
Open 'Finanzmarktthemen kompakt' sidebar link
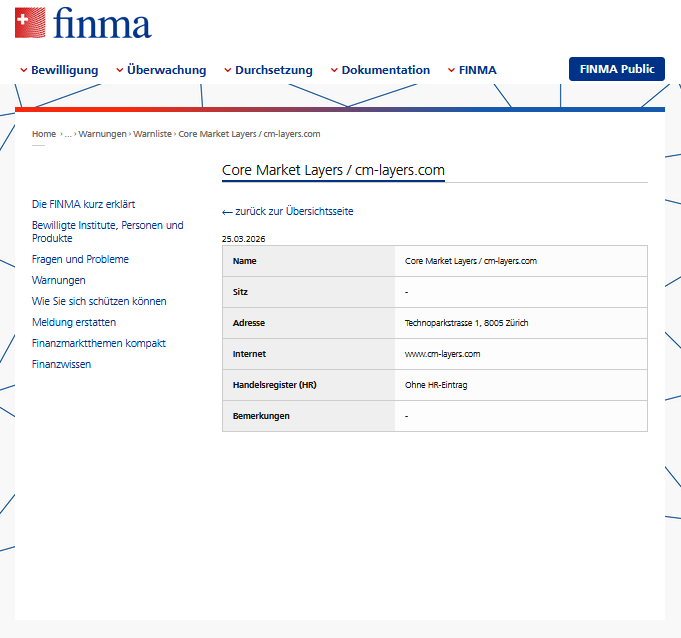(x=99, y=343)
